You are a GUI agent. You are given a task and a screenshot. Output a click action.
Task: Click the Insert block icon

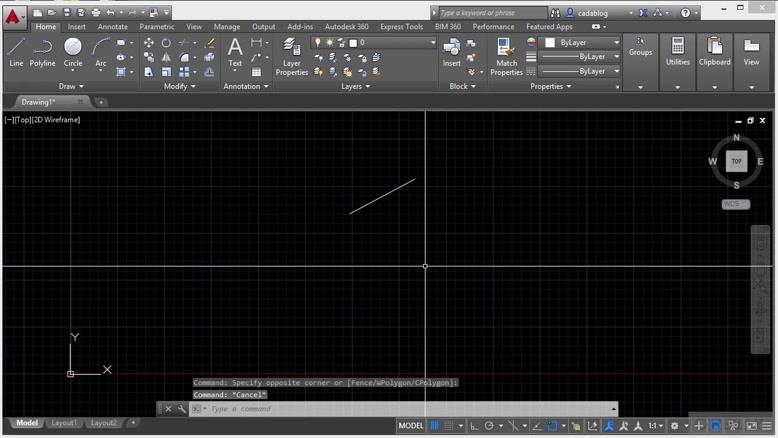(x=452, y=53)
